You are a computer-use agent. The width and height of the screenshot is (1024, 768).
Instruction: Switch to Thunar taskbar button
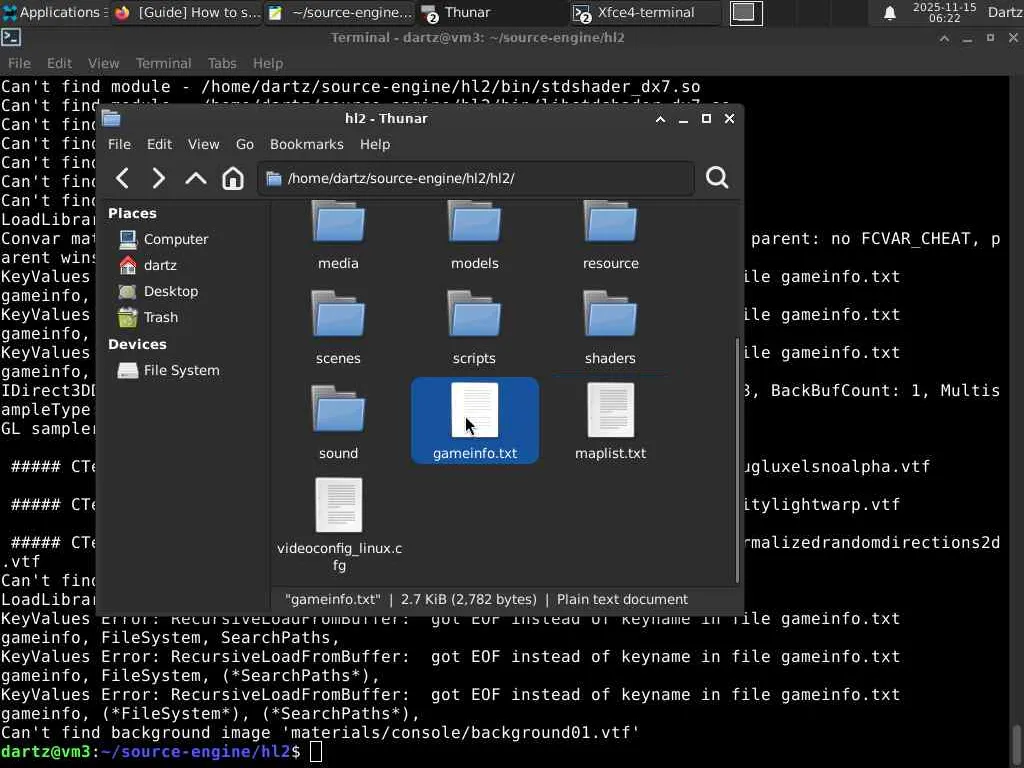coord(492,12)
